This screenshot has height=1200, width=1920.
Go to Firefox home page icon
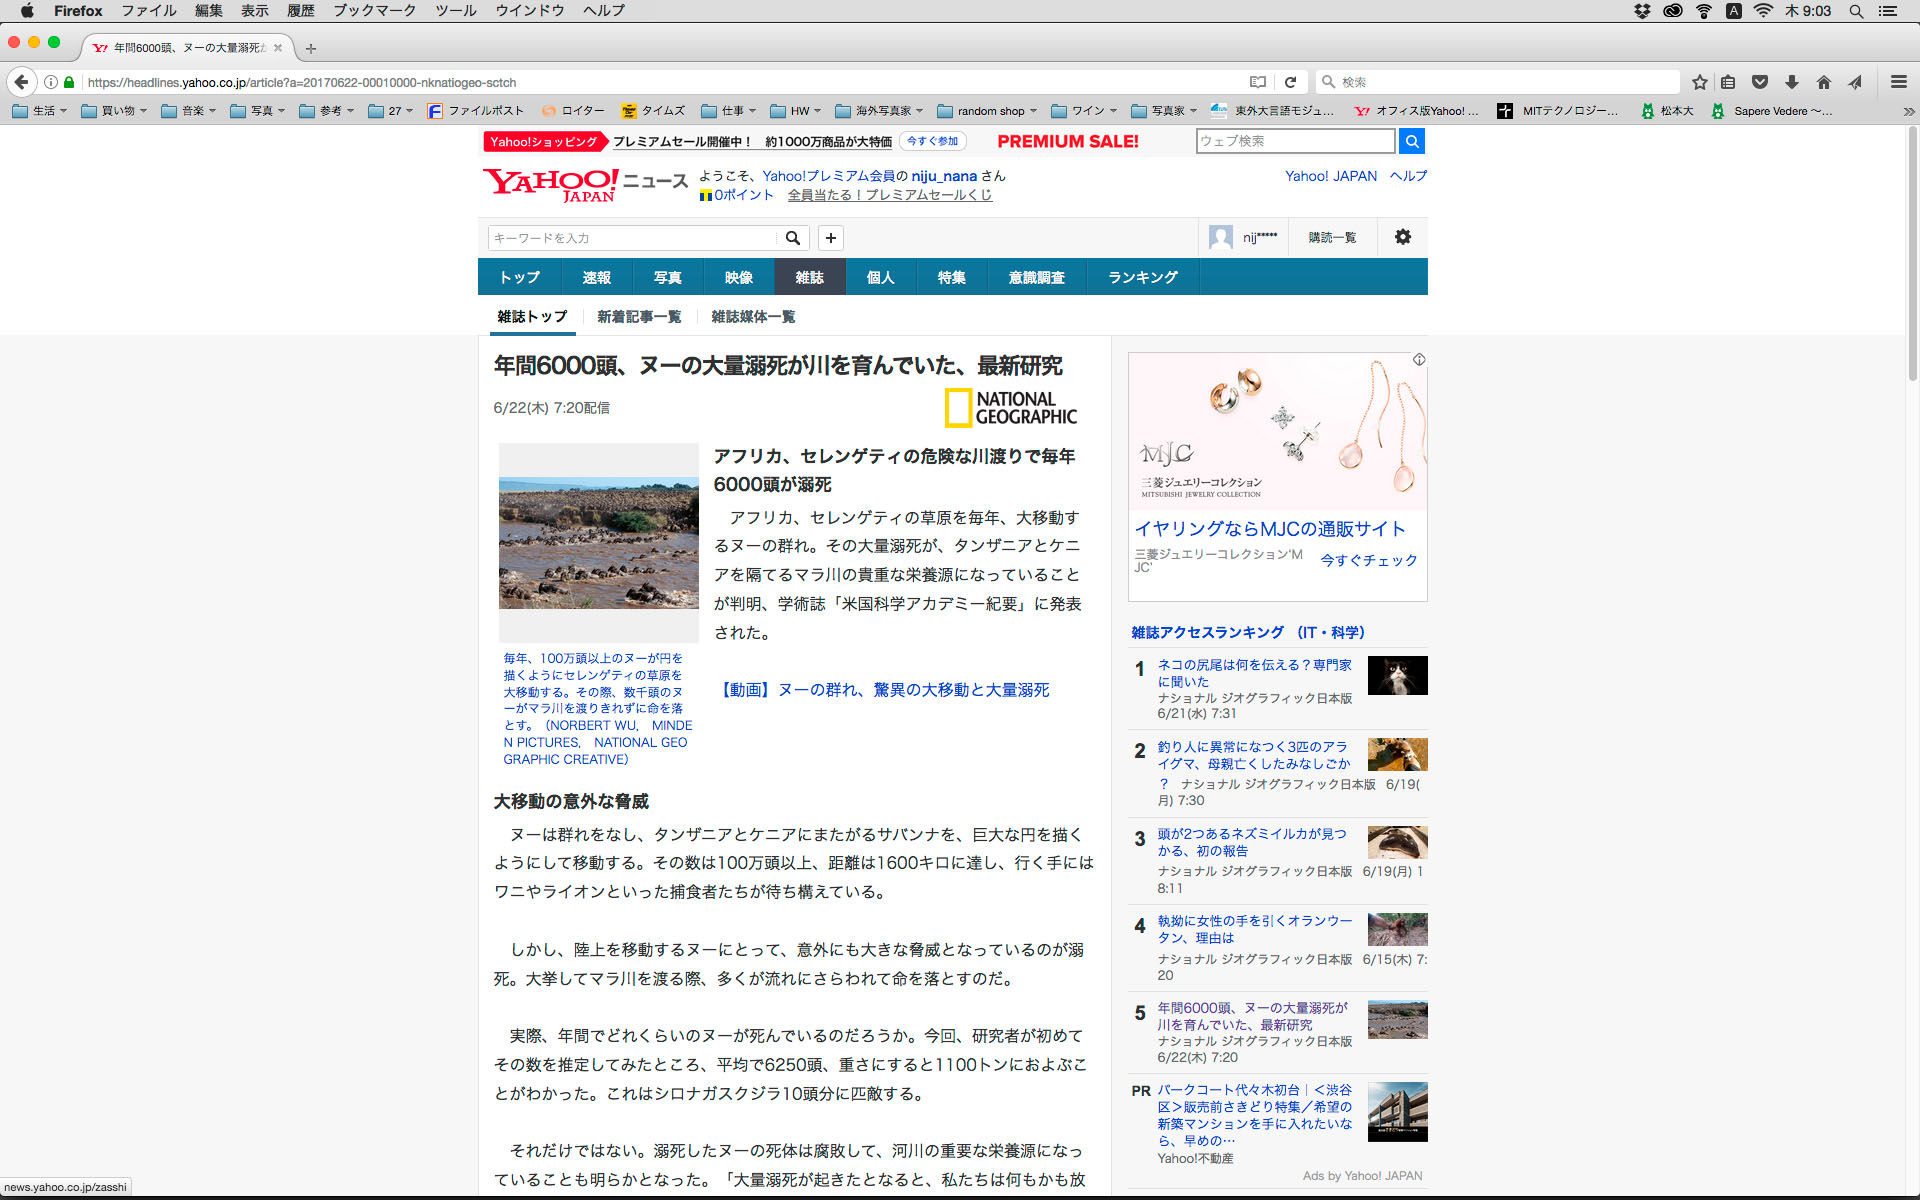(x=1824, y=82)
